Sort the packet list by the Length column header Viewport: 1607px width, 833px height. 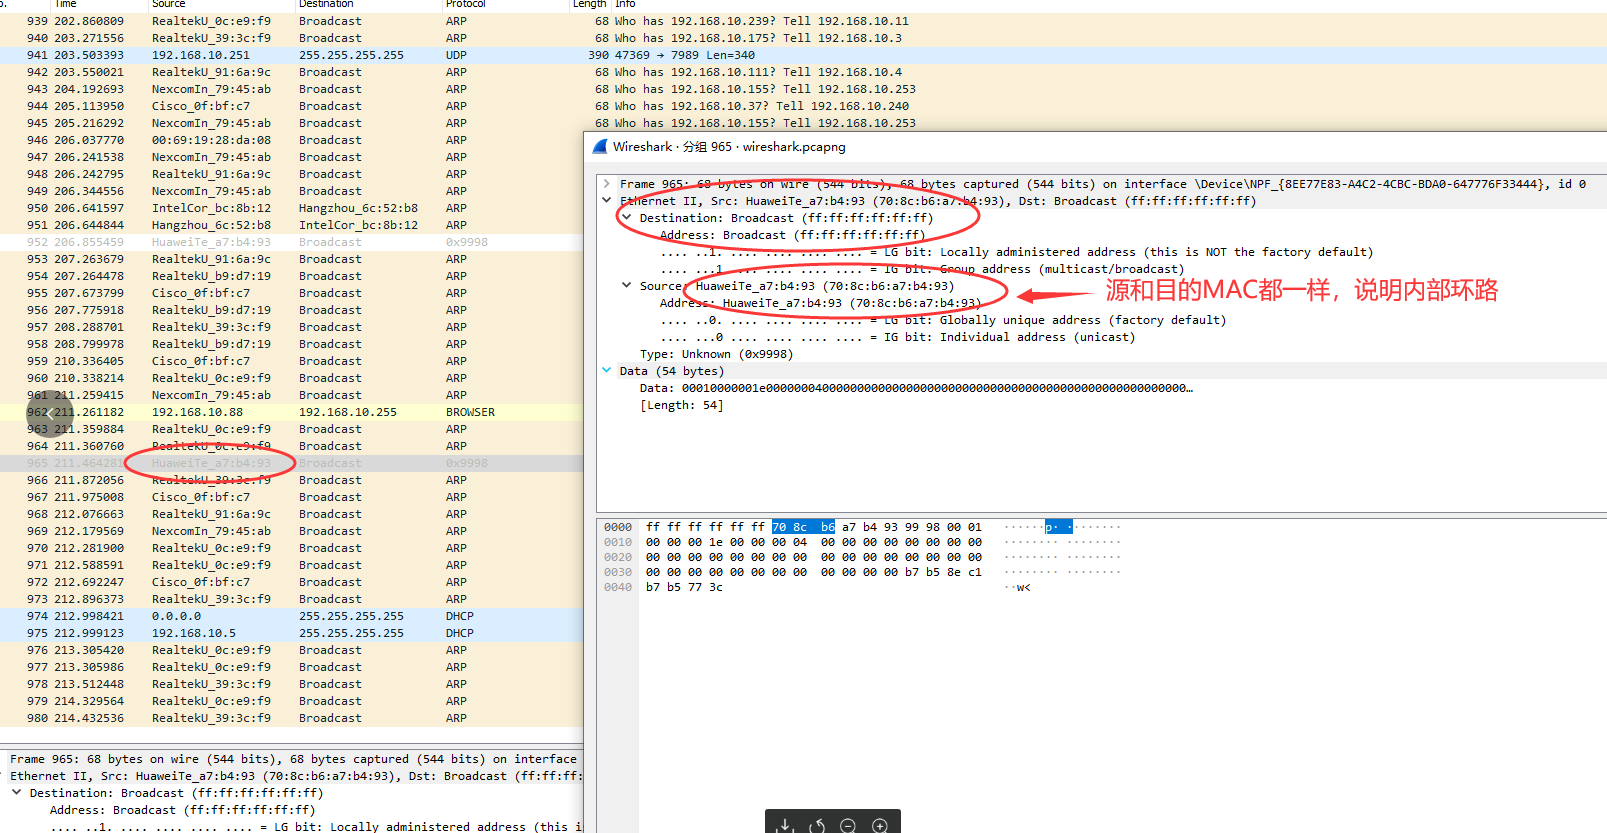click(589, 4)
